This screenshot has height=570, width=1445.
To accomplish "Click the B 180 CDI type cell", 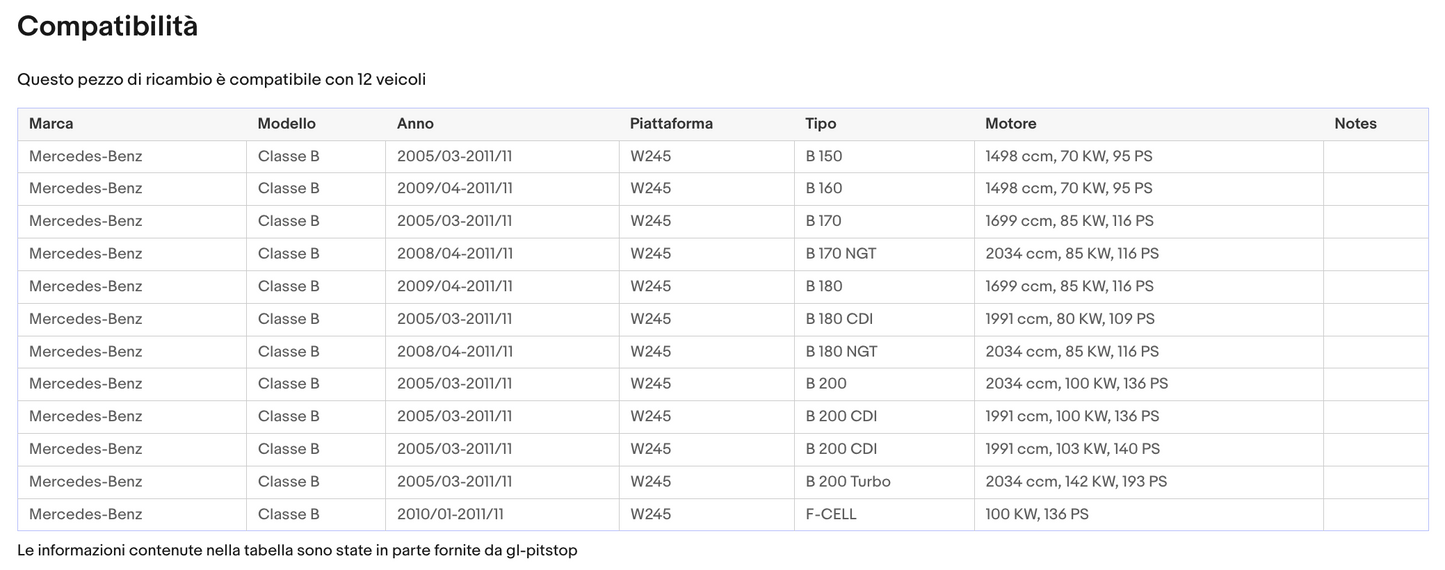I will (841, 319).
